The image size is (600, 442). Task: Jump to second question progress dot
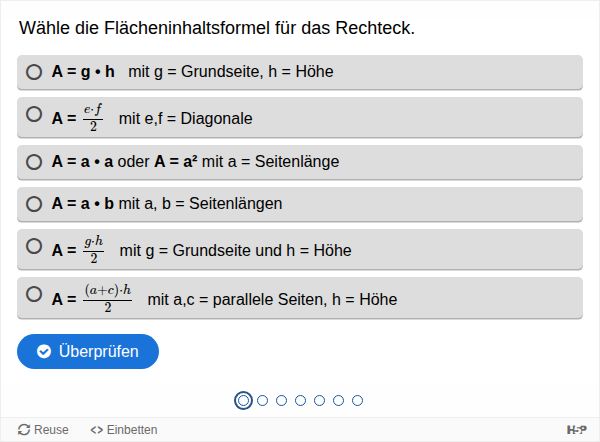click(x=262, y=400)
